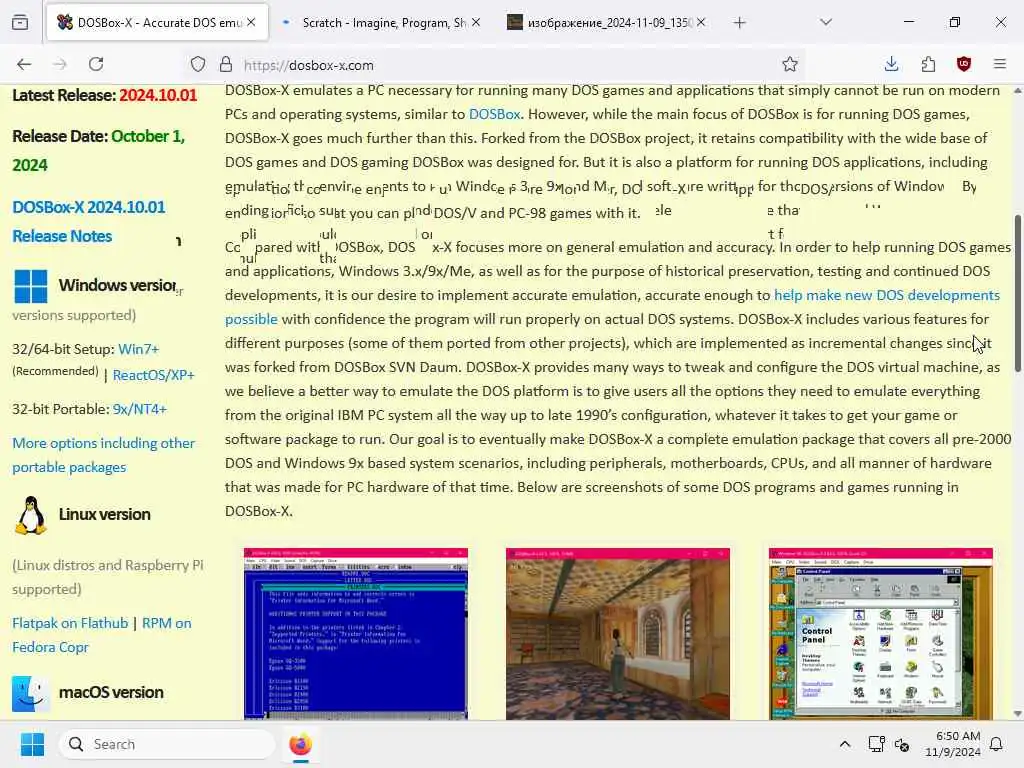This screenshot has width=1024, height=768.
Task: Switch to the изображение_2024-11-09 tab
Action: tap(607, 23)
